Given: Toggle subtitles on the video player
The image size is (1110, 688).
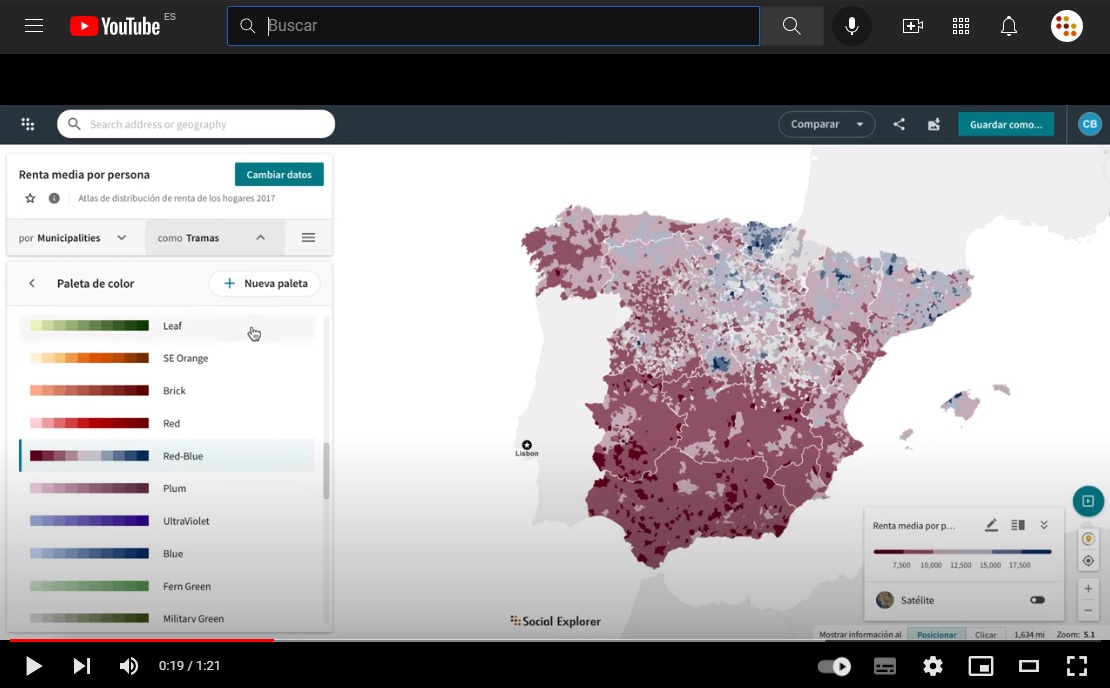Looking at the screenshot, I should [884, 666].
